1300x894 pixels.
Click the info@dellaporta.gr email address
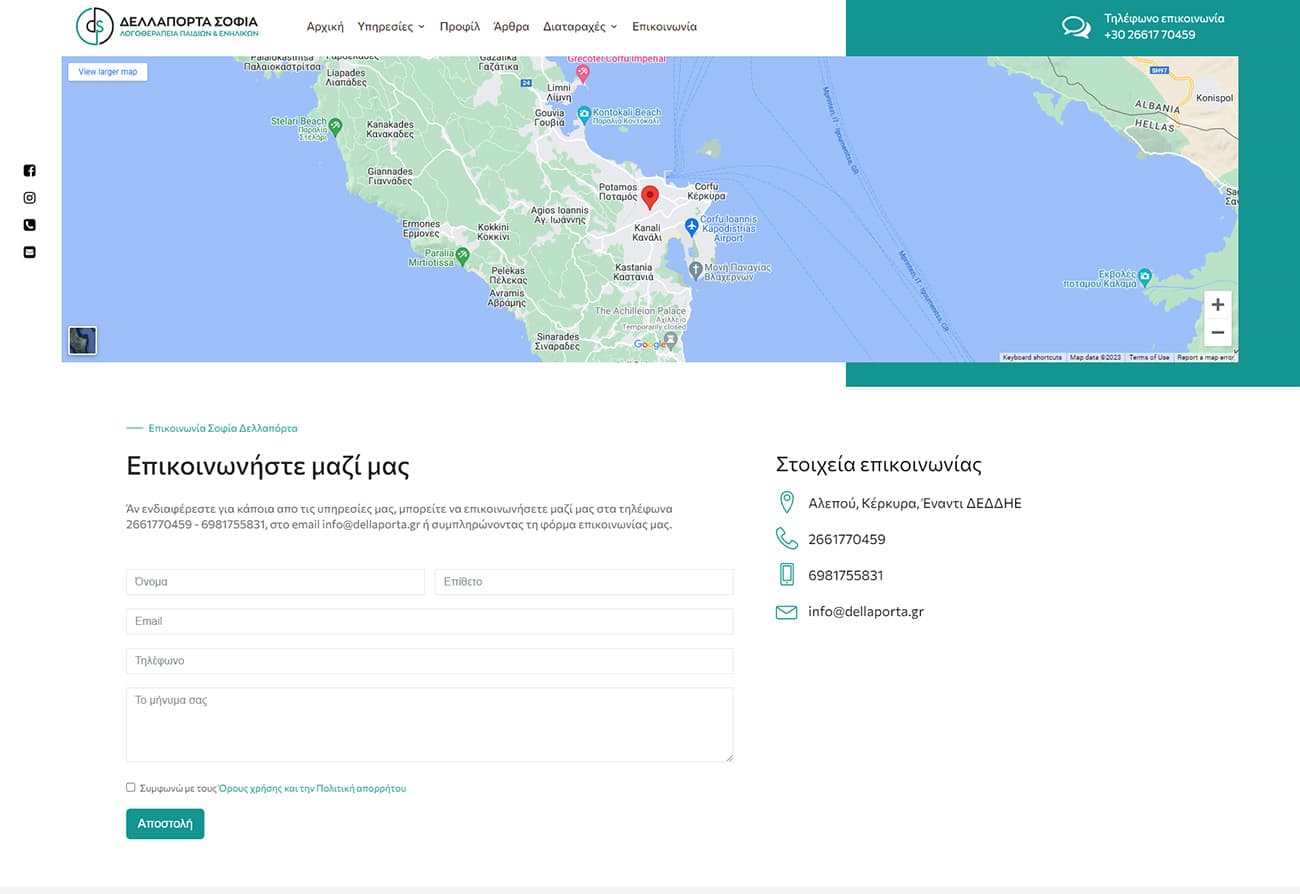(866, 612)
